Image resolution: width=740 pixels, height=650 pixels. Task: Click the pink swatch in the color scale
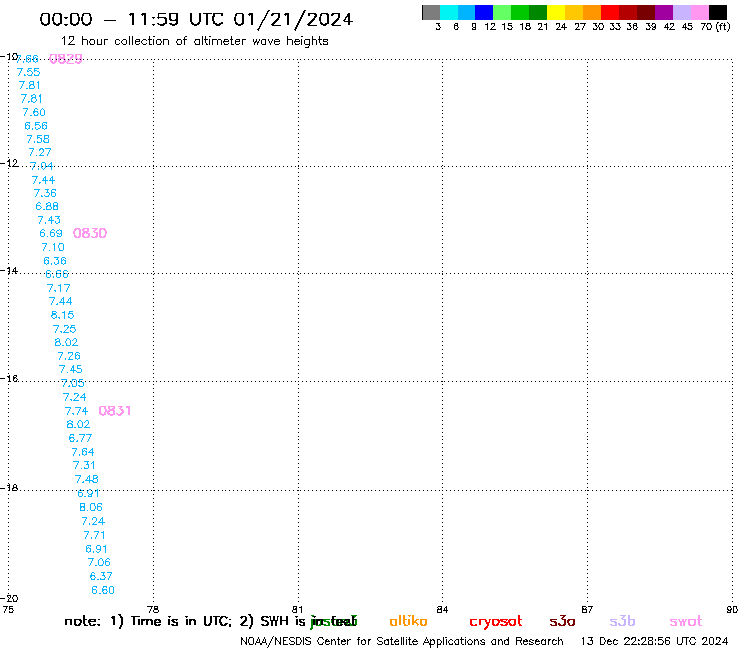(x=700, y=12)
